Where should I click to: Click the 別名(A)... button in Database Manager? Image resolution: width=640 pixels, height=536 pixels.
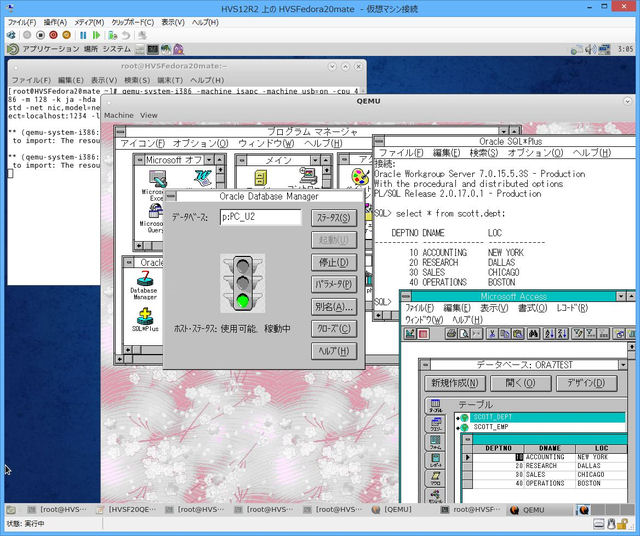point(334,307)
